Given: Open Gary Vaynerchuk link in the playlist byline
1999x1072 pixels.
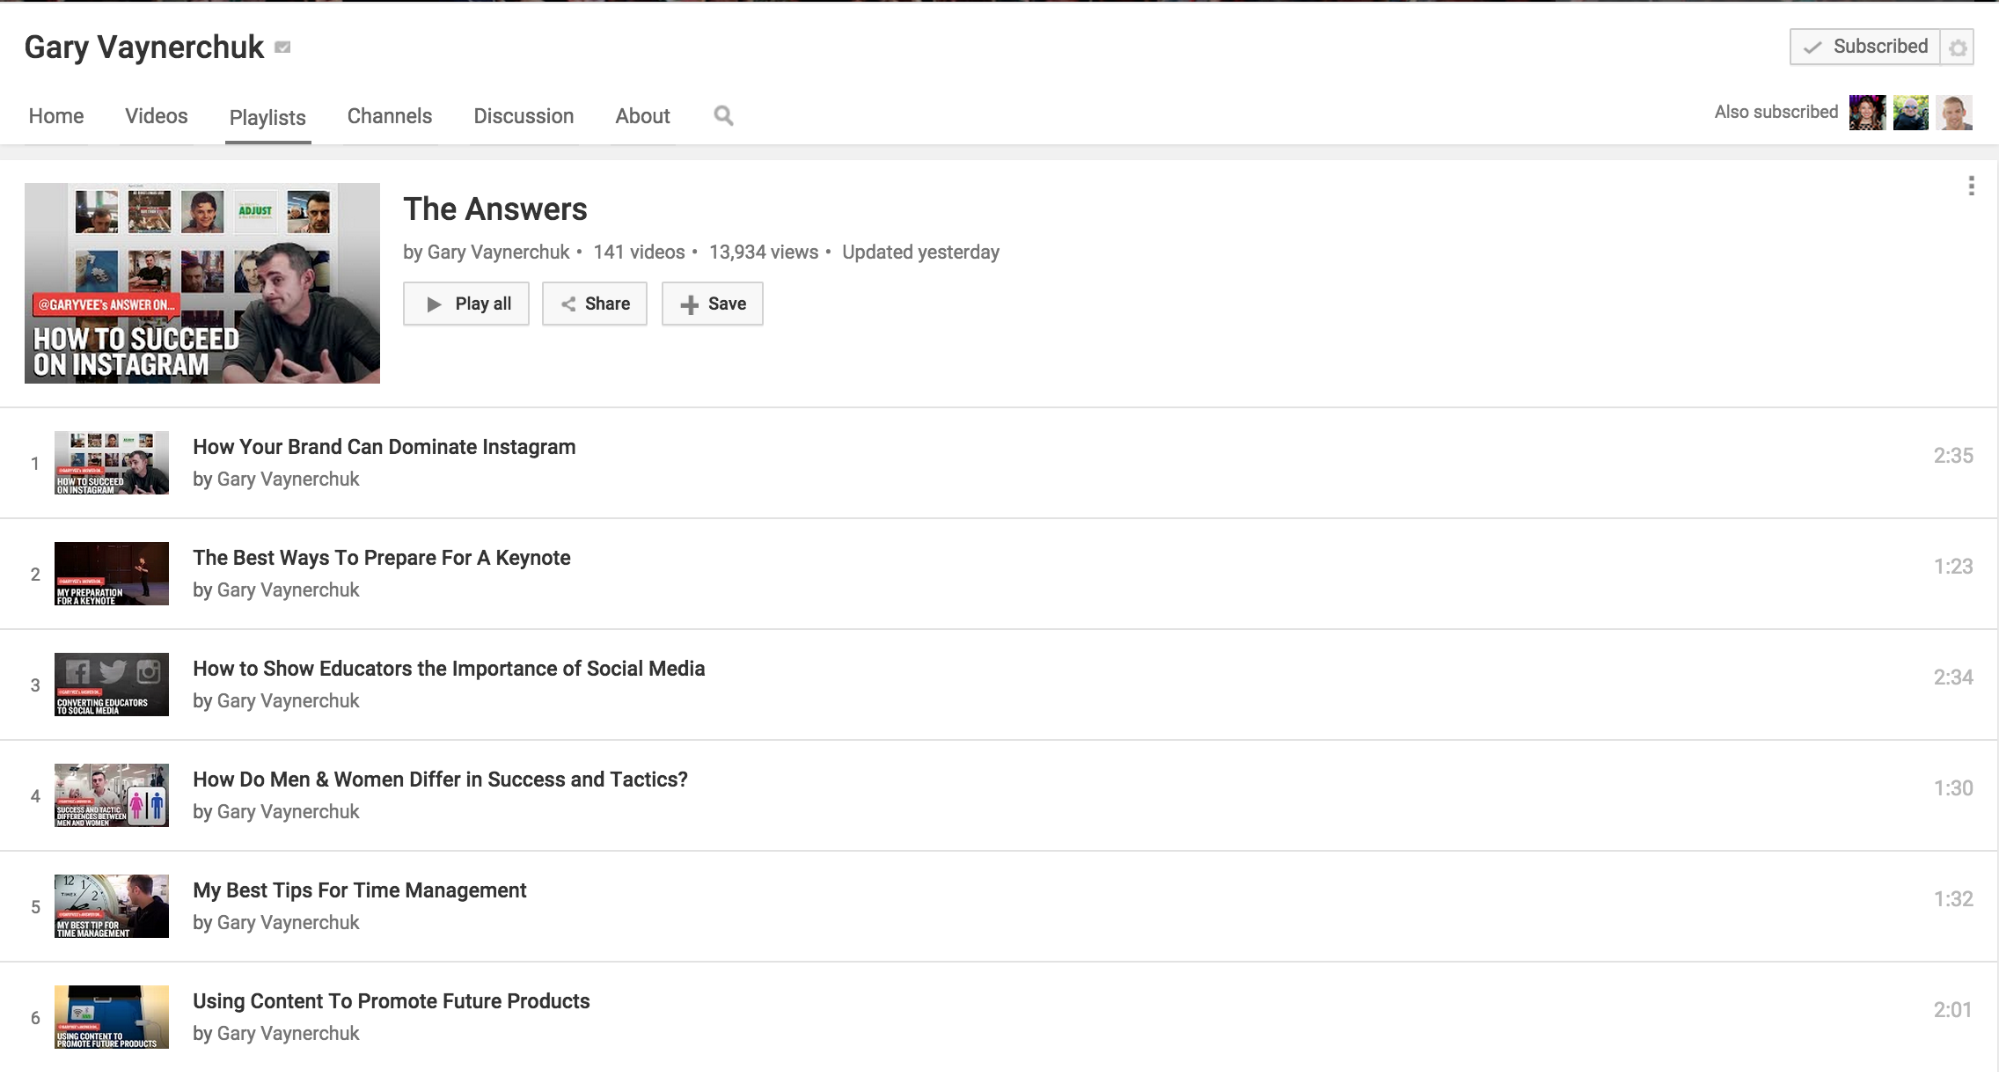Looking at the screenshot, I should click(x=498, y=252).
